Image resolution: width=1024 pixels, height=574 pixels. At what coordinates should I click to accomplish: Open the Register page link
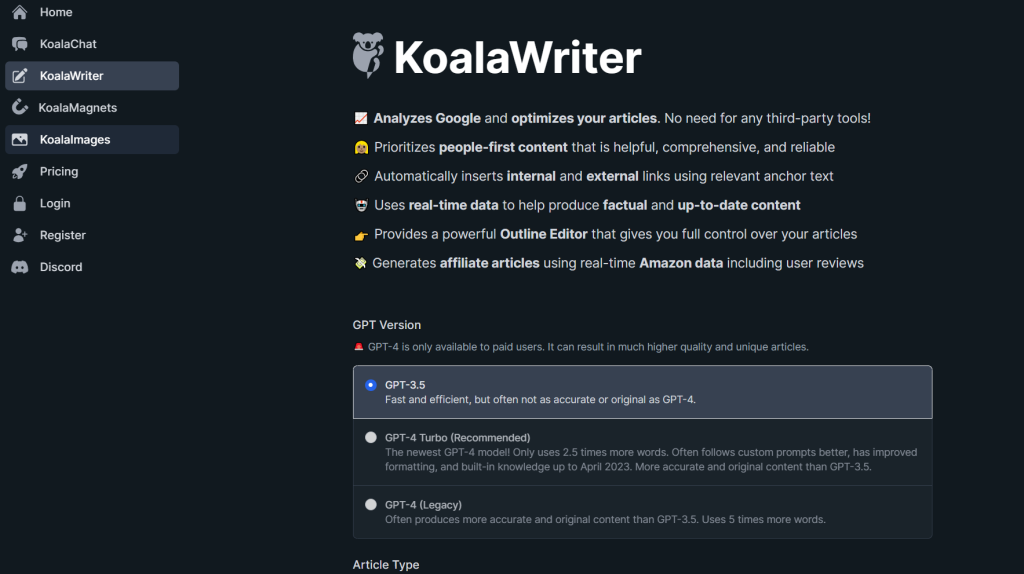(x=63, y=235)
